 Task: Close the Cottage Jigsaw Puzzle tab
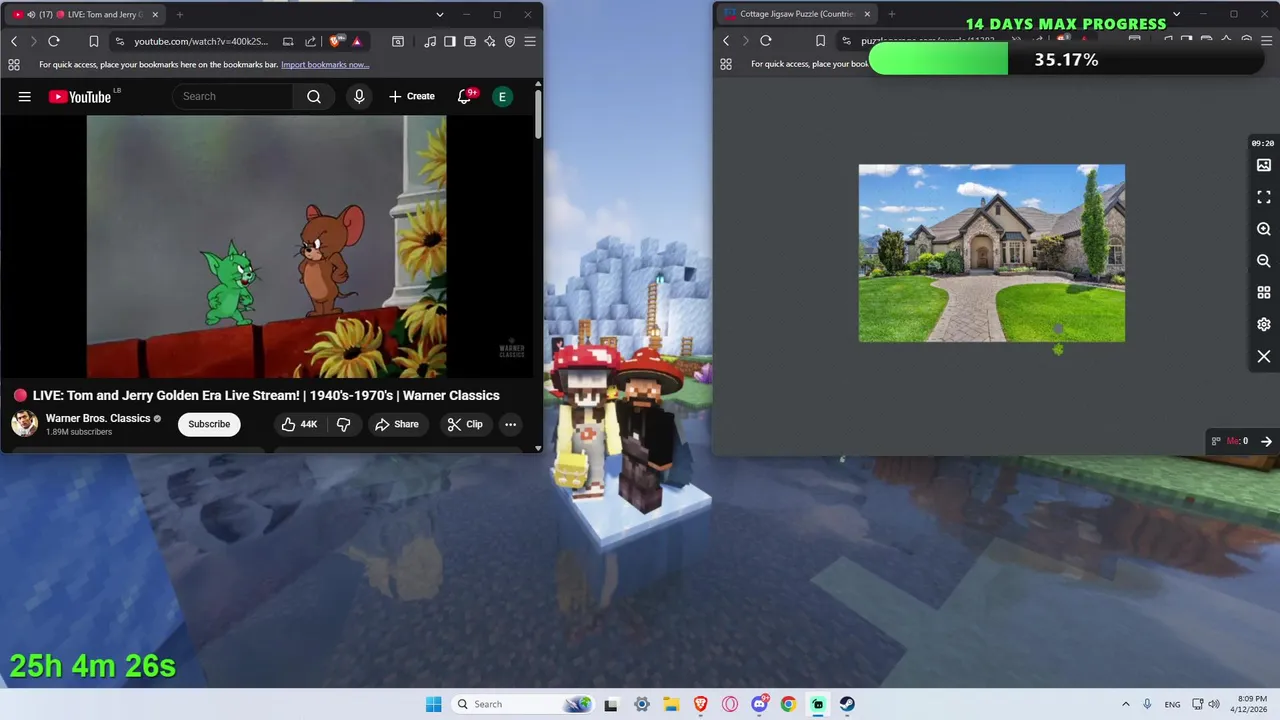(x=867, y=14)
